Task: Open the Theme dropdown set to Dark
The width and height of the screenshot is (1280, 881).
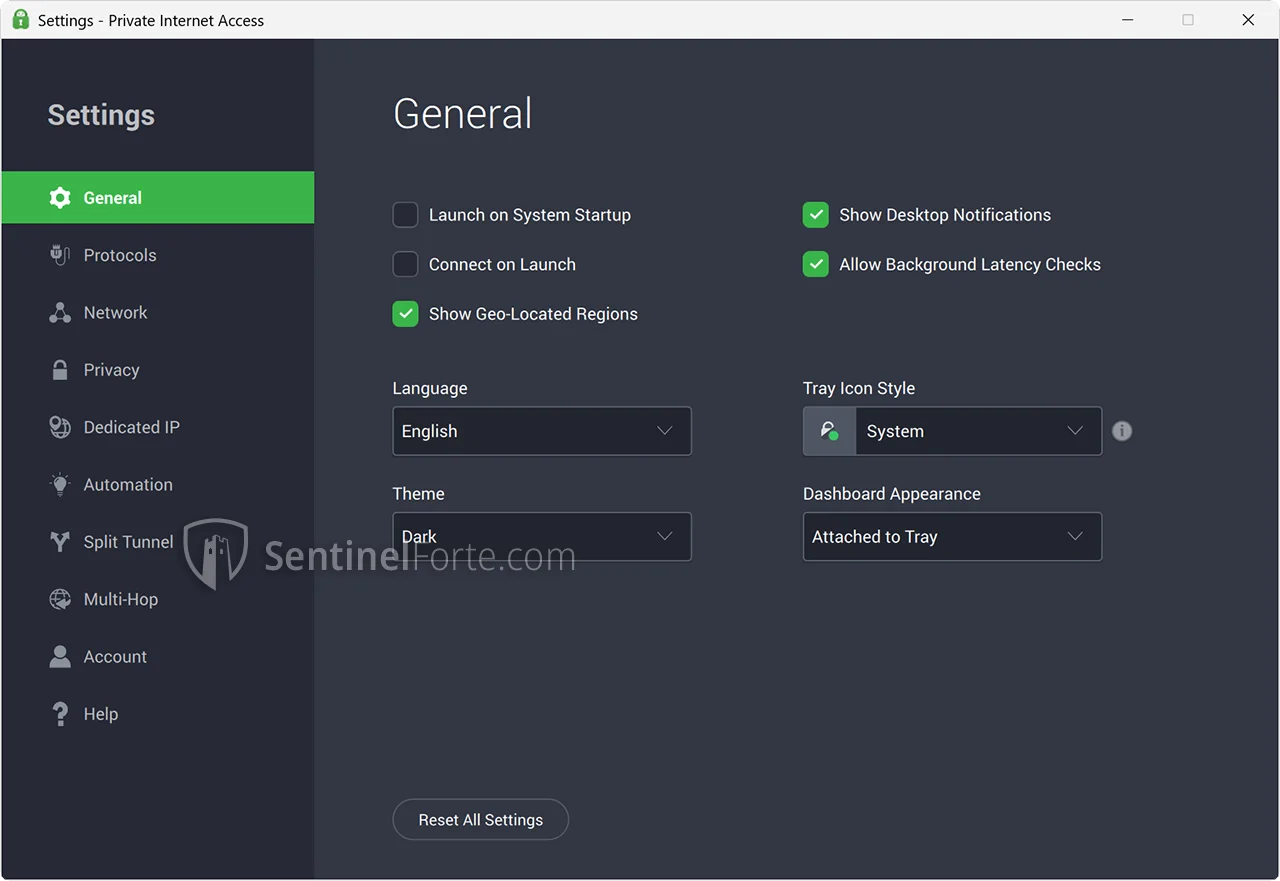Action: coord(542,537)
